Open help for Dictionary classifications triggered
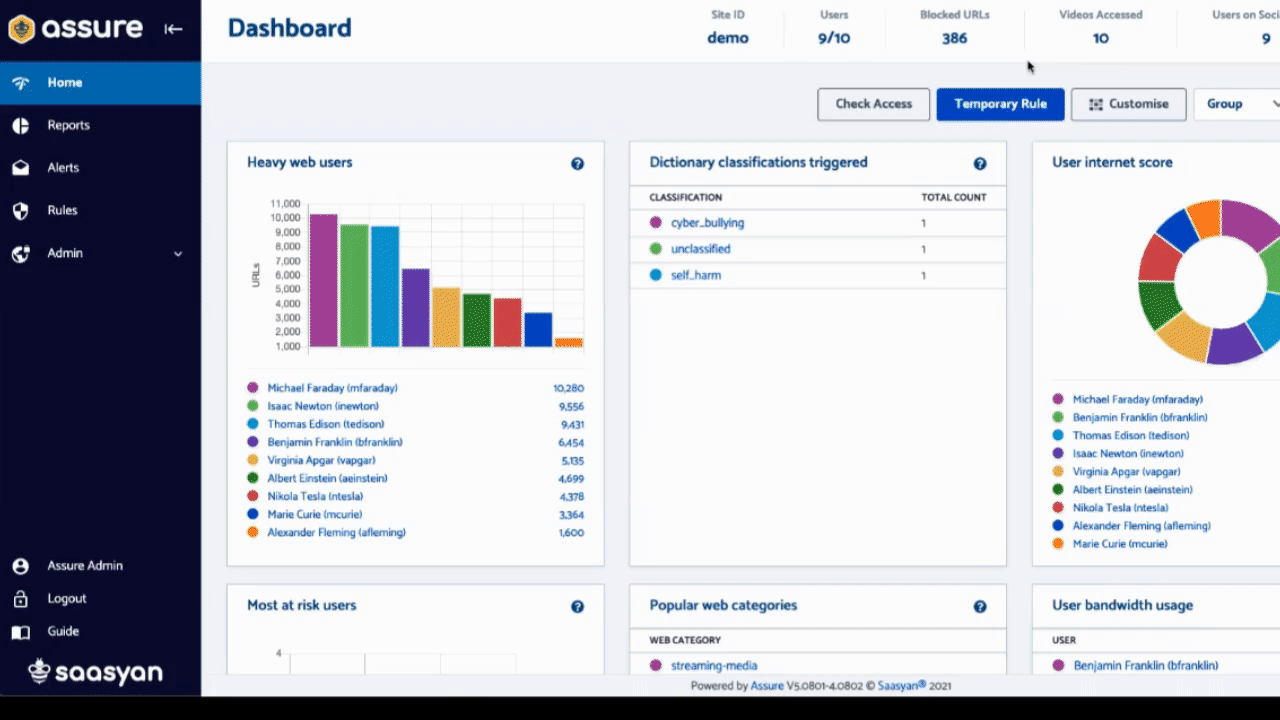The image size is (1280, 720). (979, 163)
